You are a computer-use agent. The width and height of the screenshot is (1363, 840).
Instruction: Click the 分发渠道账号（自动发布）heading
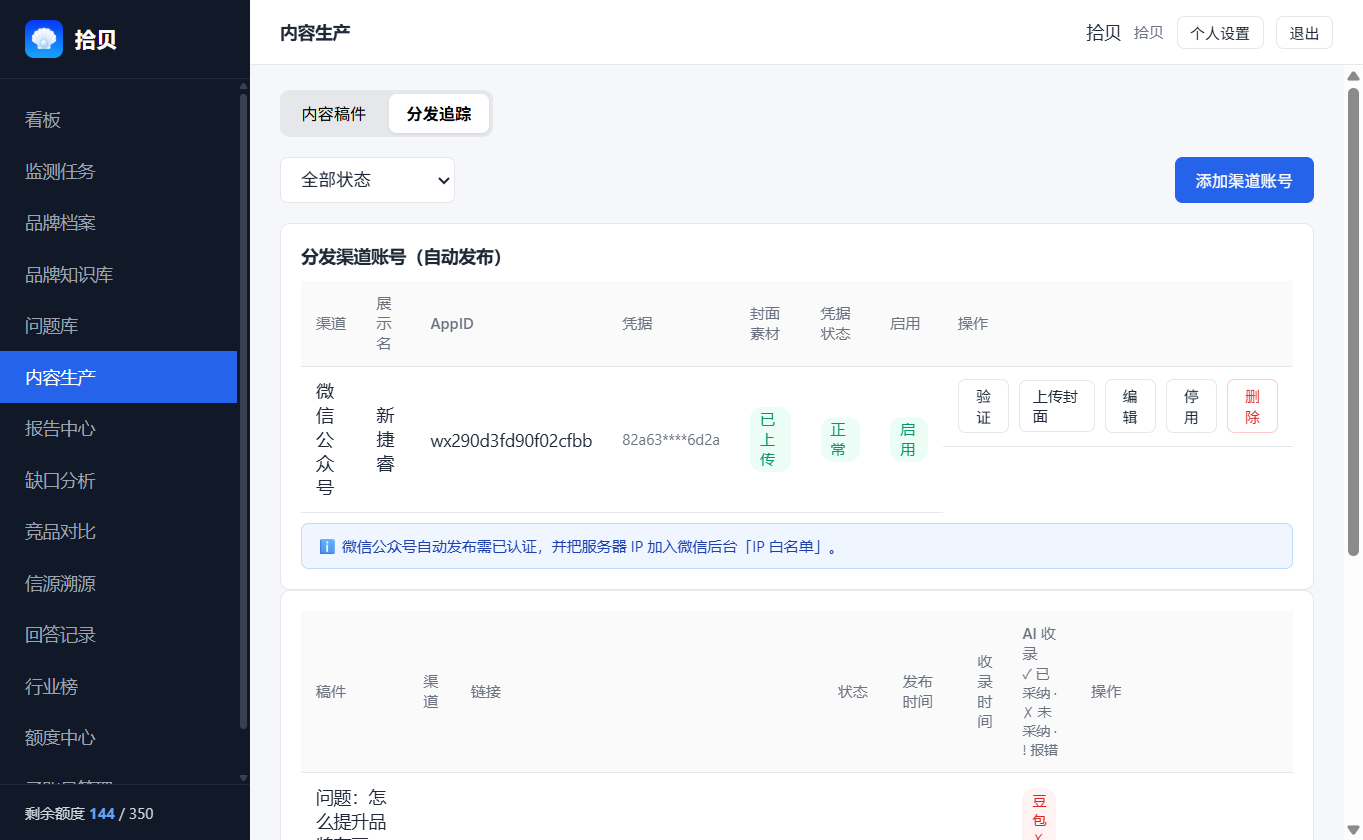pos(402,258)
